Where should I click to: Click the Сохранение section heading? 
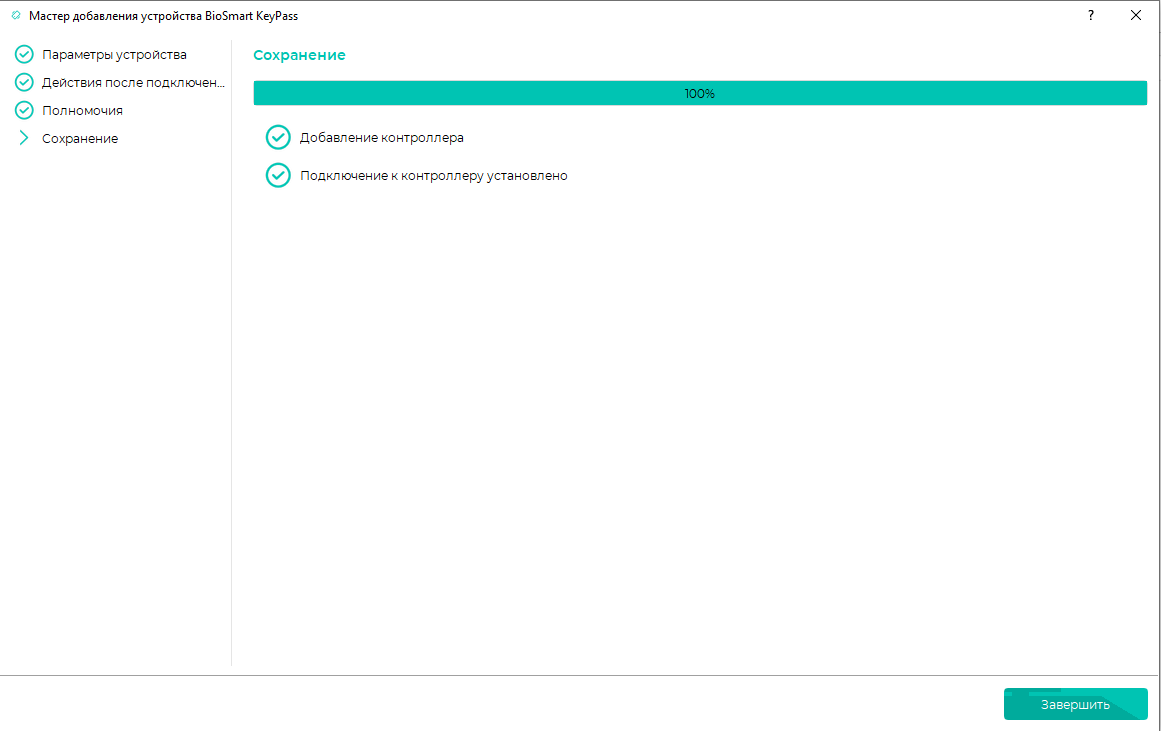pyautogui.click(x=299, y=56)
